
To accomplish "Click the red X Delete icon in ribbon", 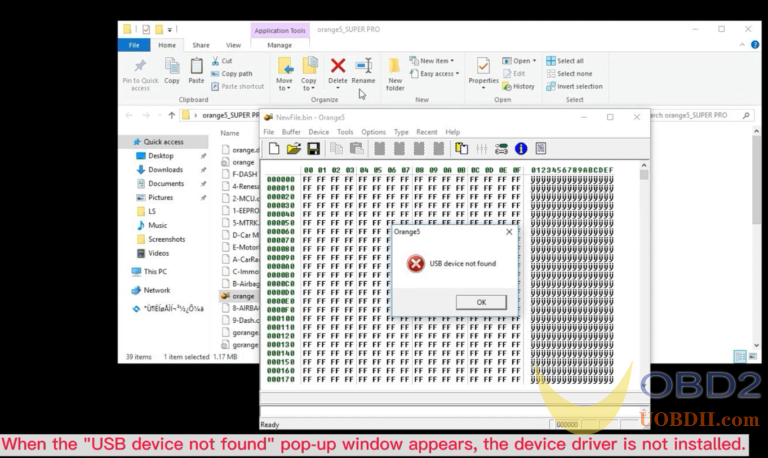I will (338, 70).
